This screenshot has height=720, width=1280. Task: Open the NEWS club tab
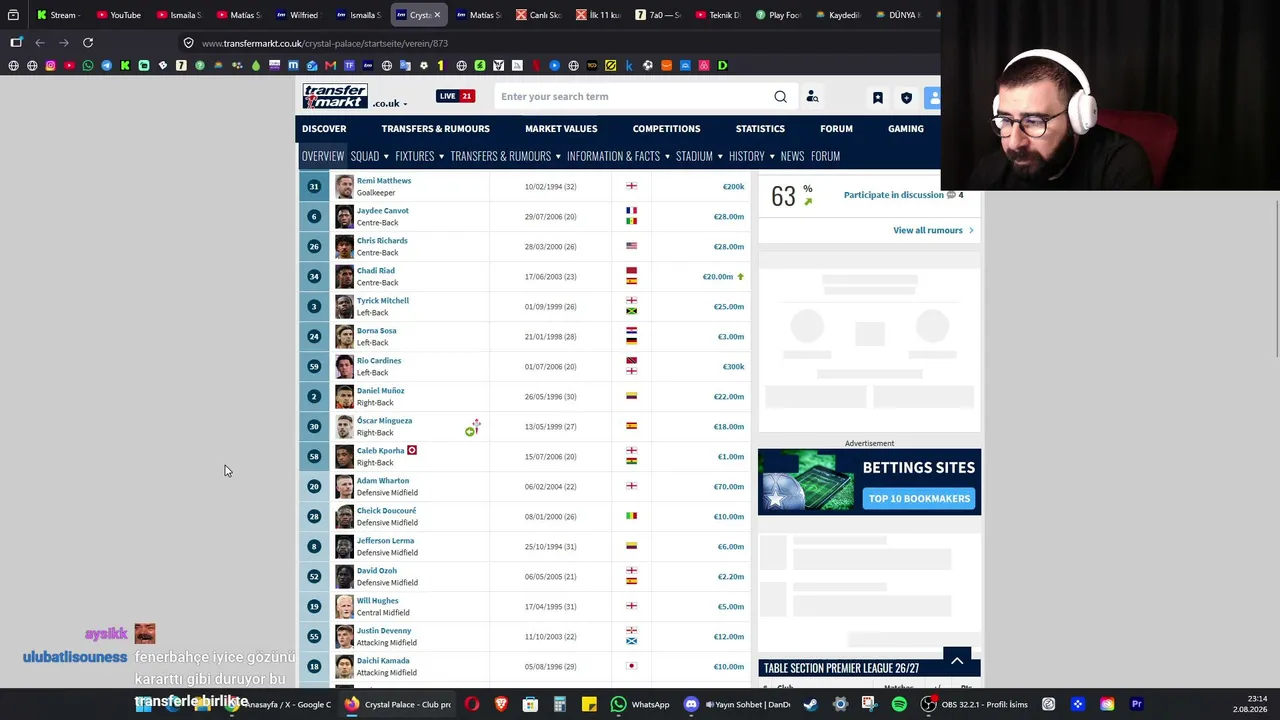click(792, 156)
